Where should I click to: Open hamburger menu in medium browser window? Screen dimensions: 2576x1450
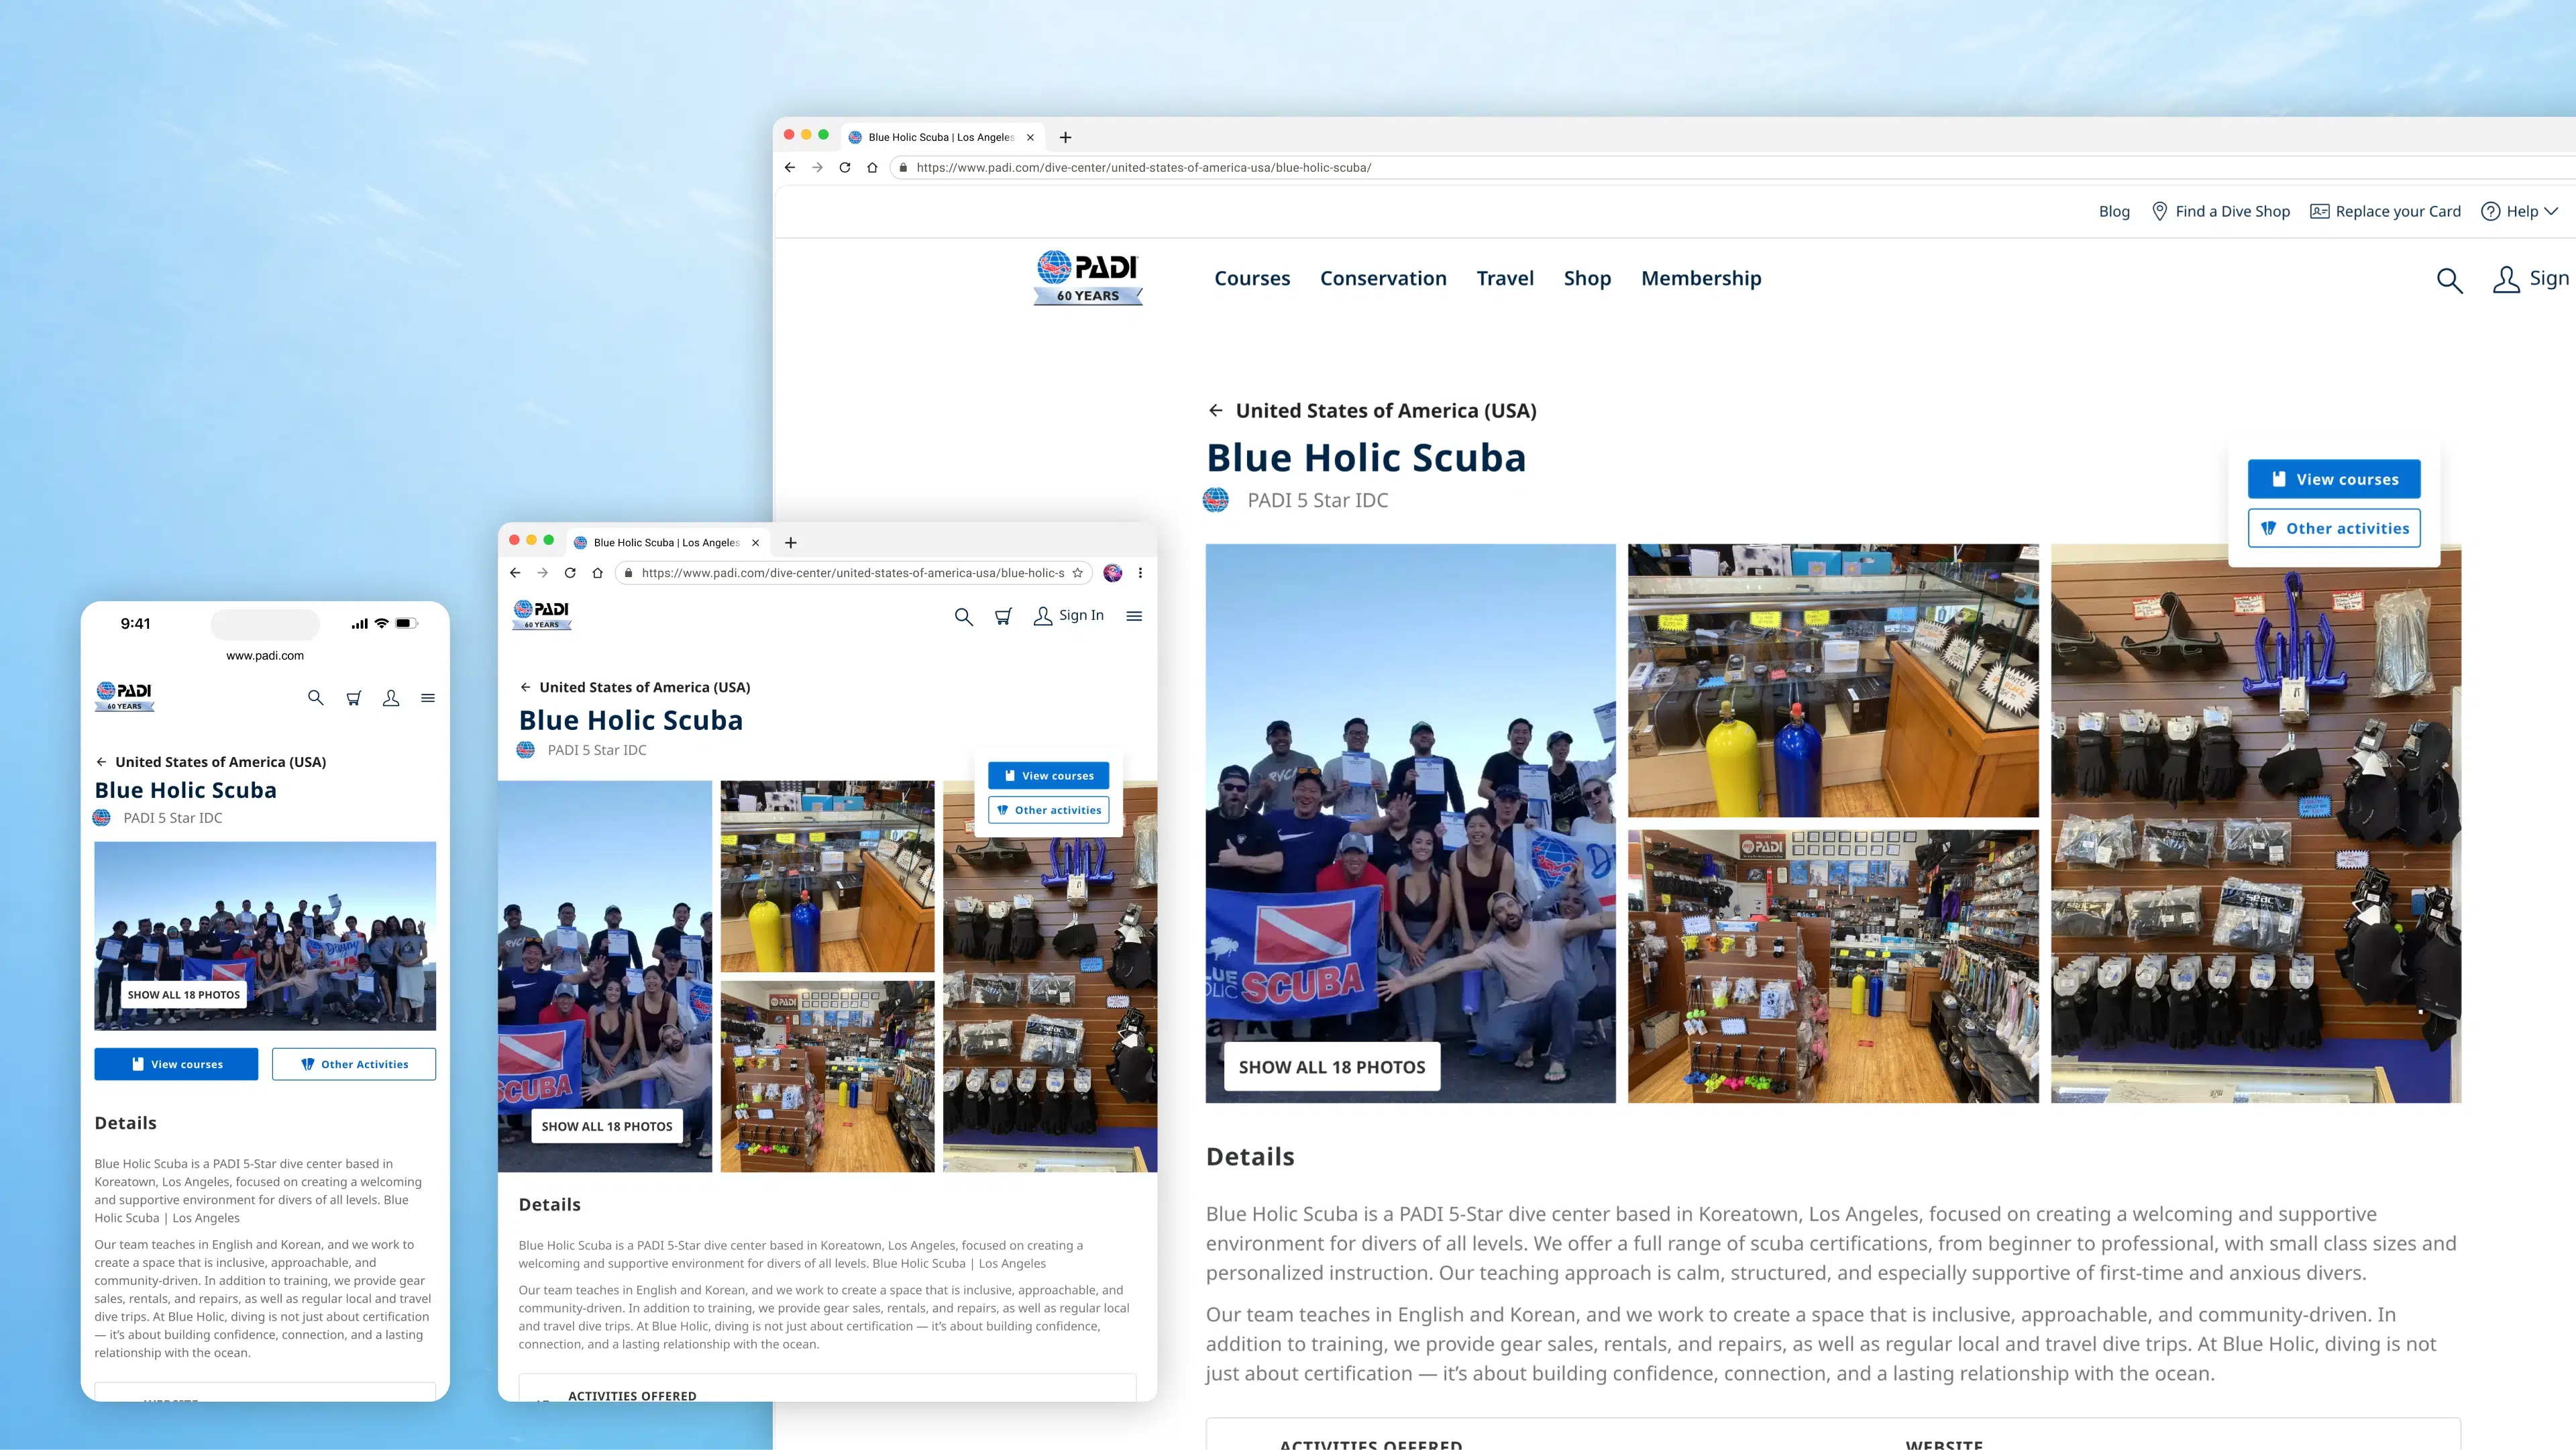click(x=1134, y=616)
